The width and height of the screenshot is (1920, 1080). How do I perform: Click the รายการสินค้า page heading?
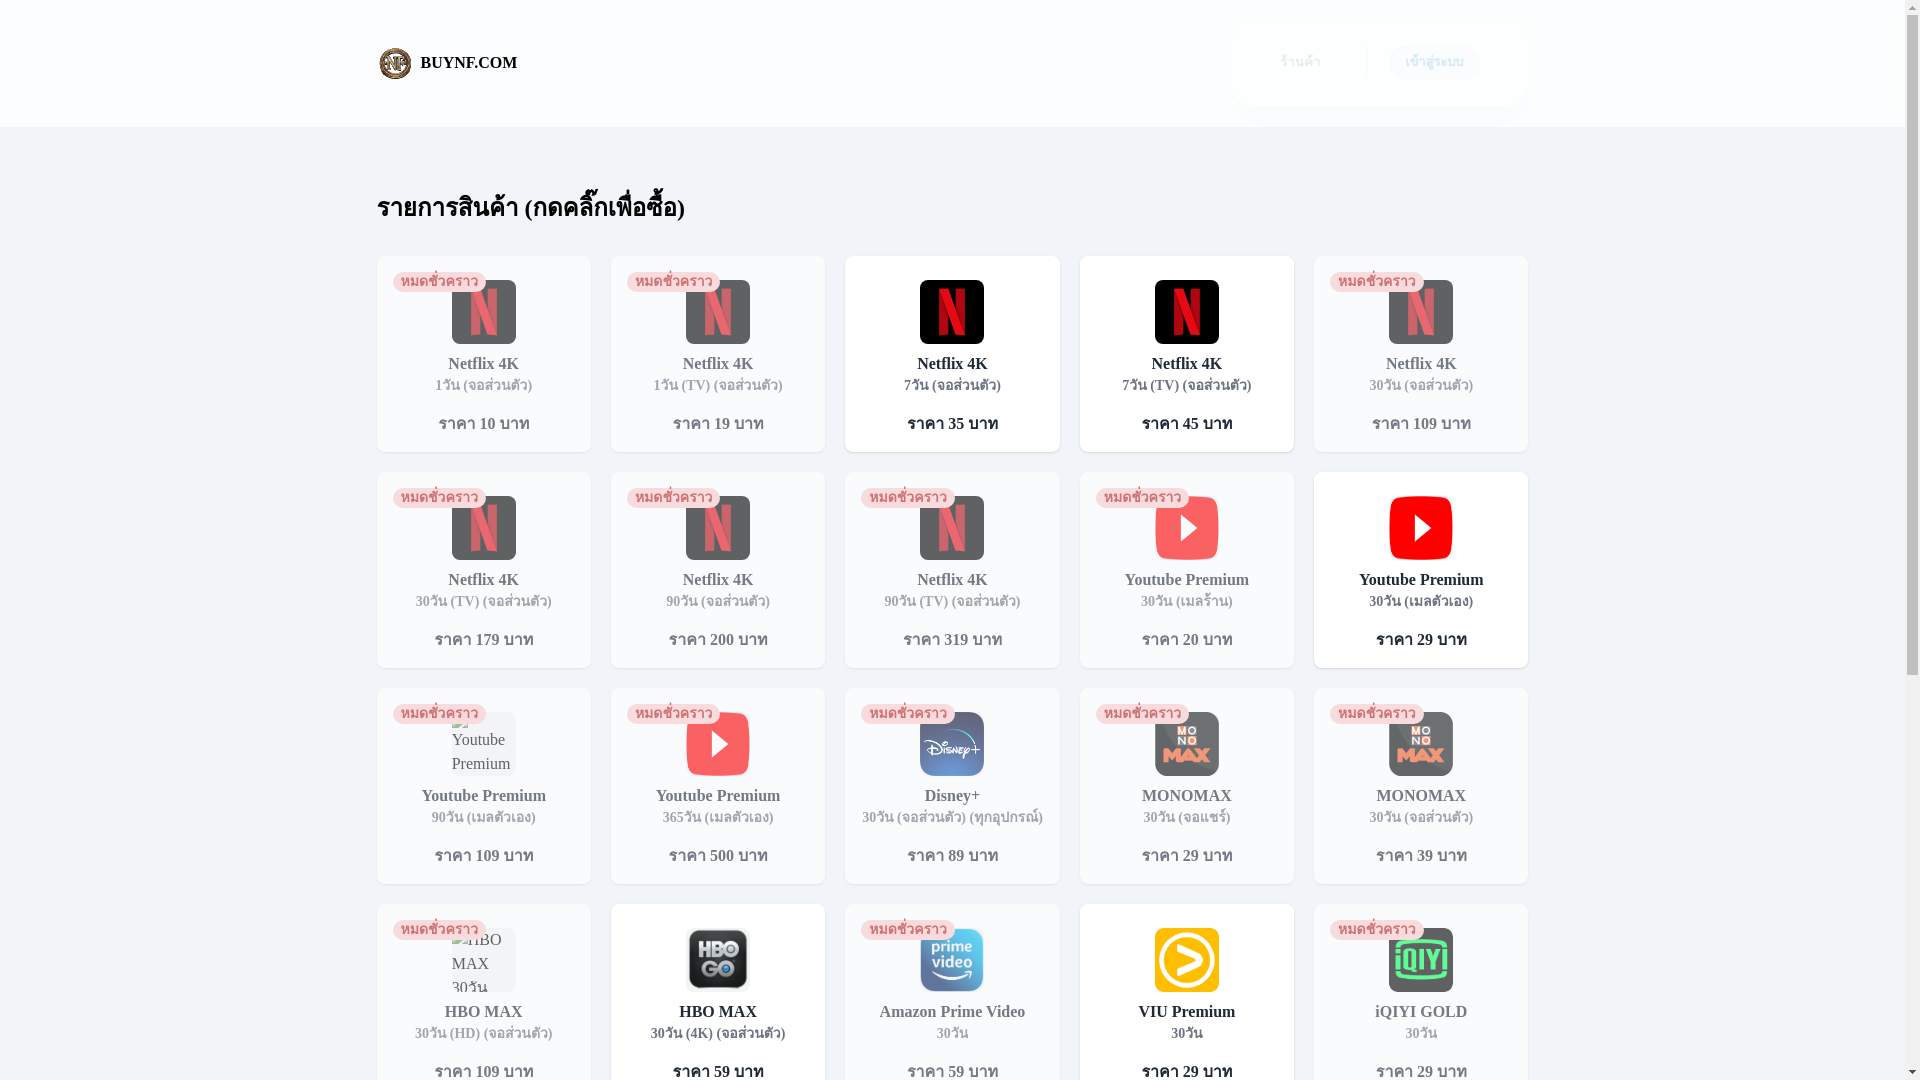[531, 207]
